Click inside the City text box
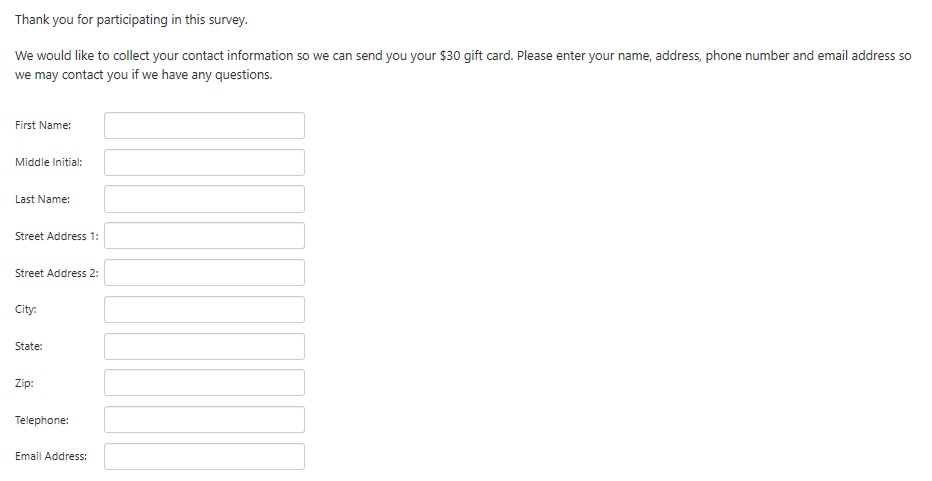 pyautogui.click(x=204, y=309)
